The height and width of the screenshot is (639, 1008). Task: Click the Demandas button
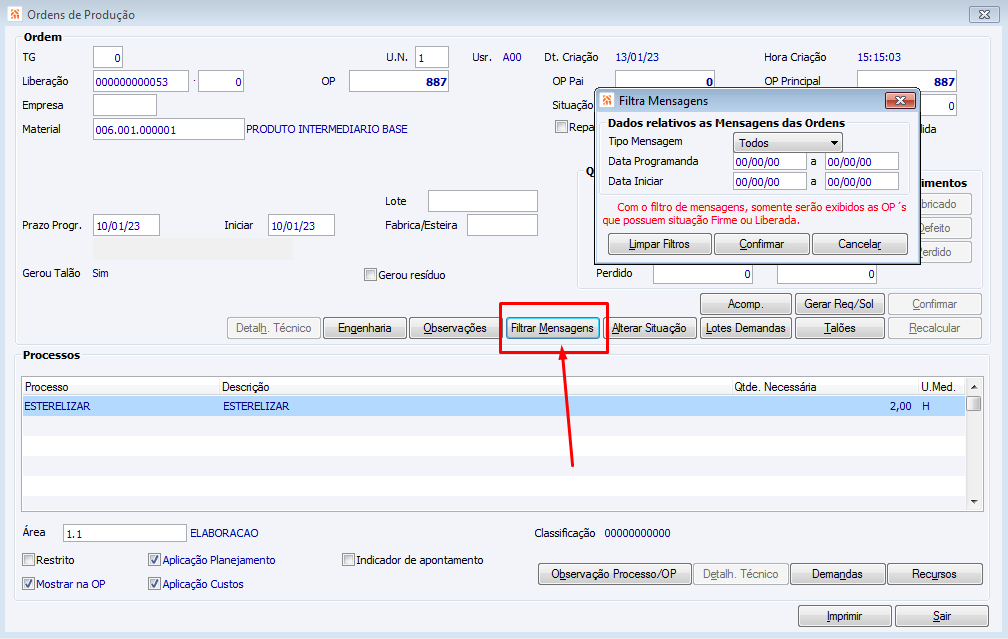coord(838,573)
